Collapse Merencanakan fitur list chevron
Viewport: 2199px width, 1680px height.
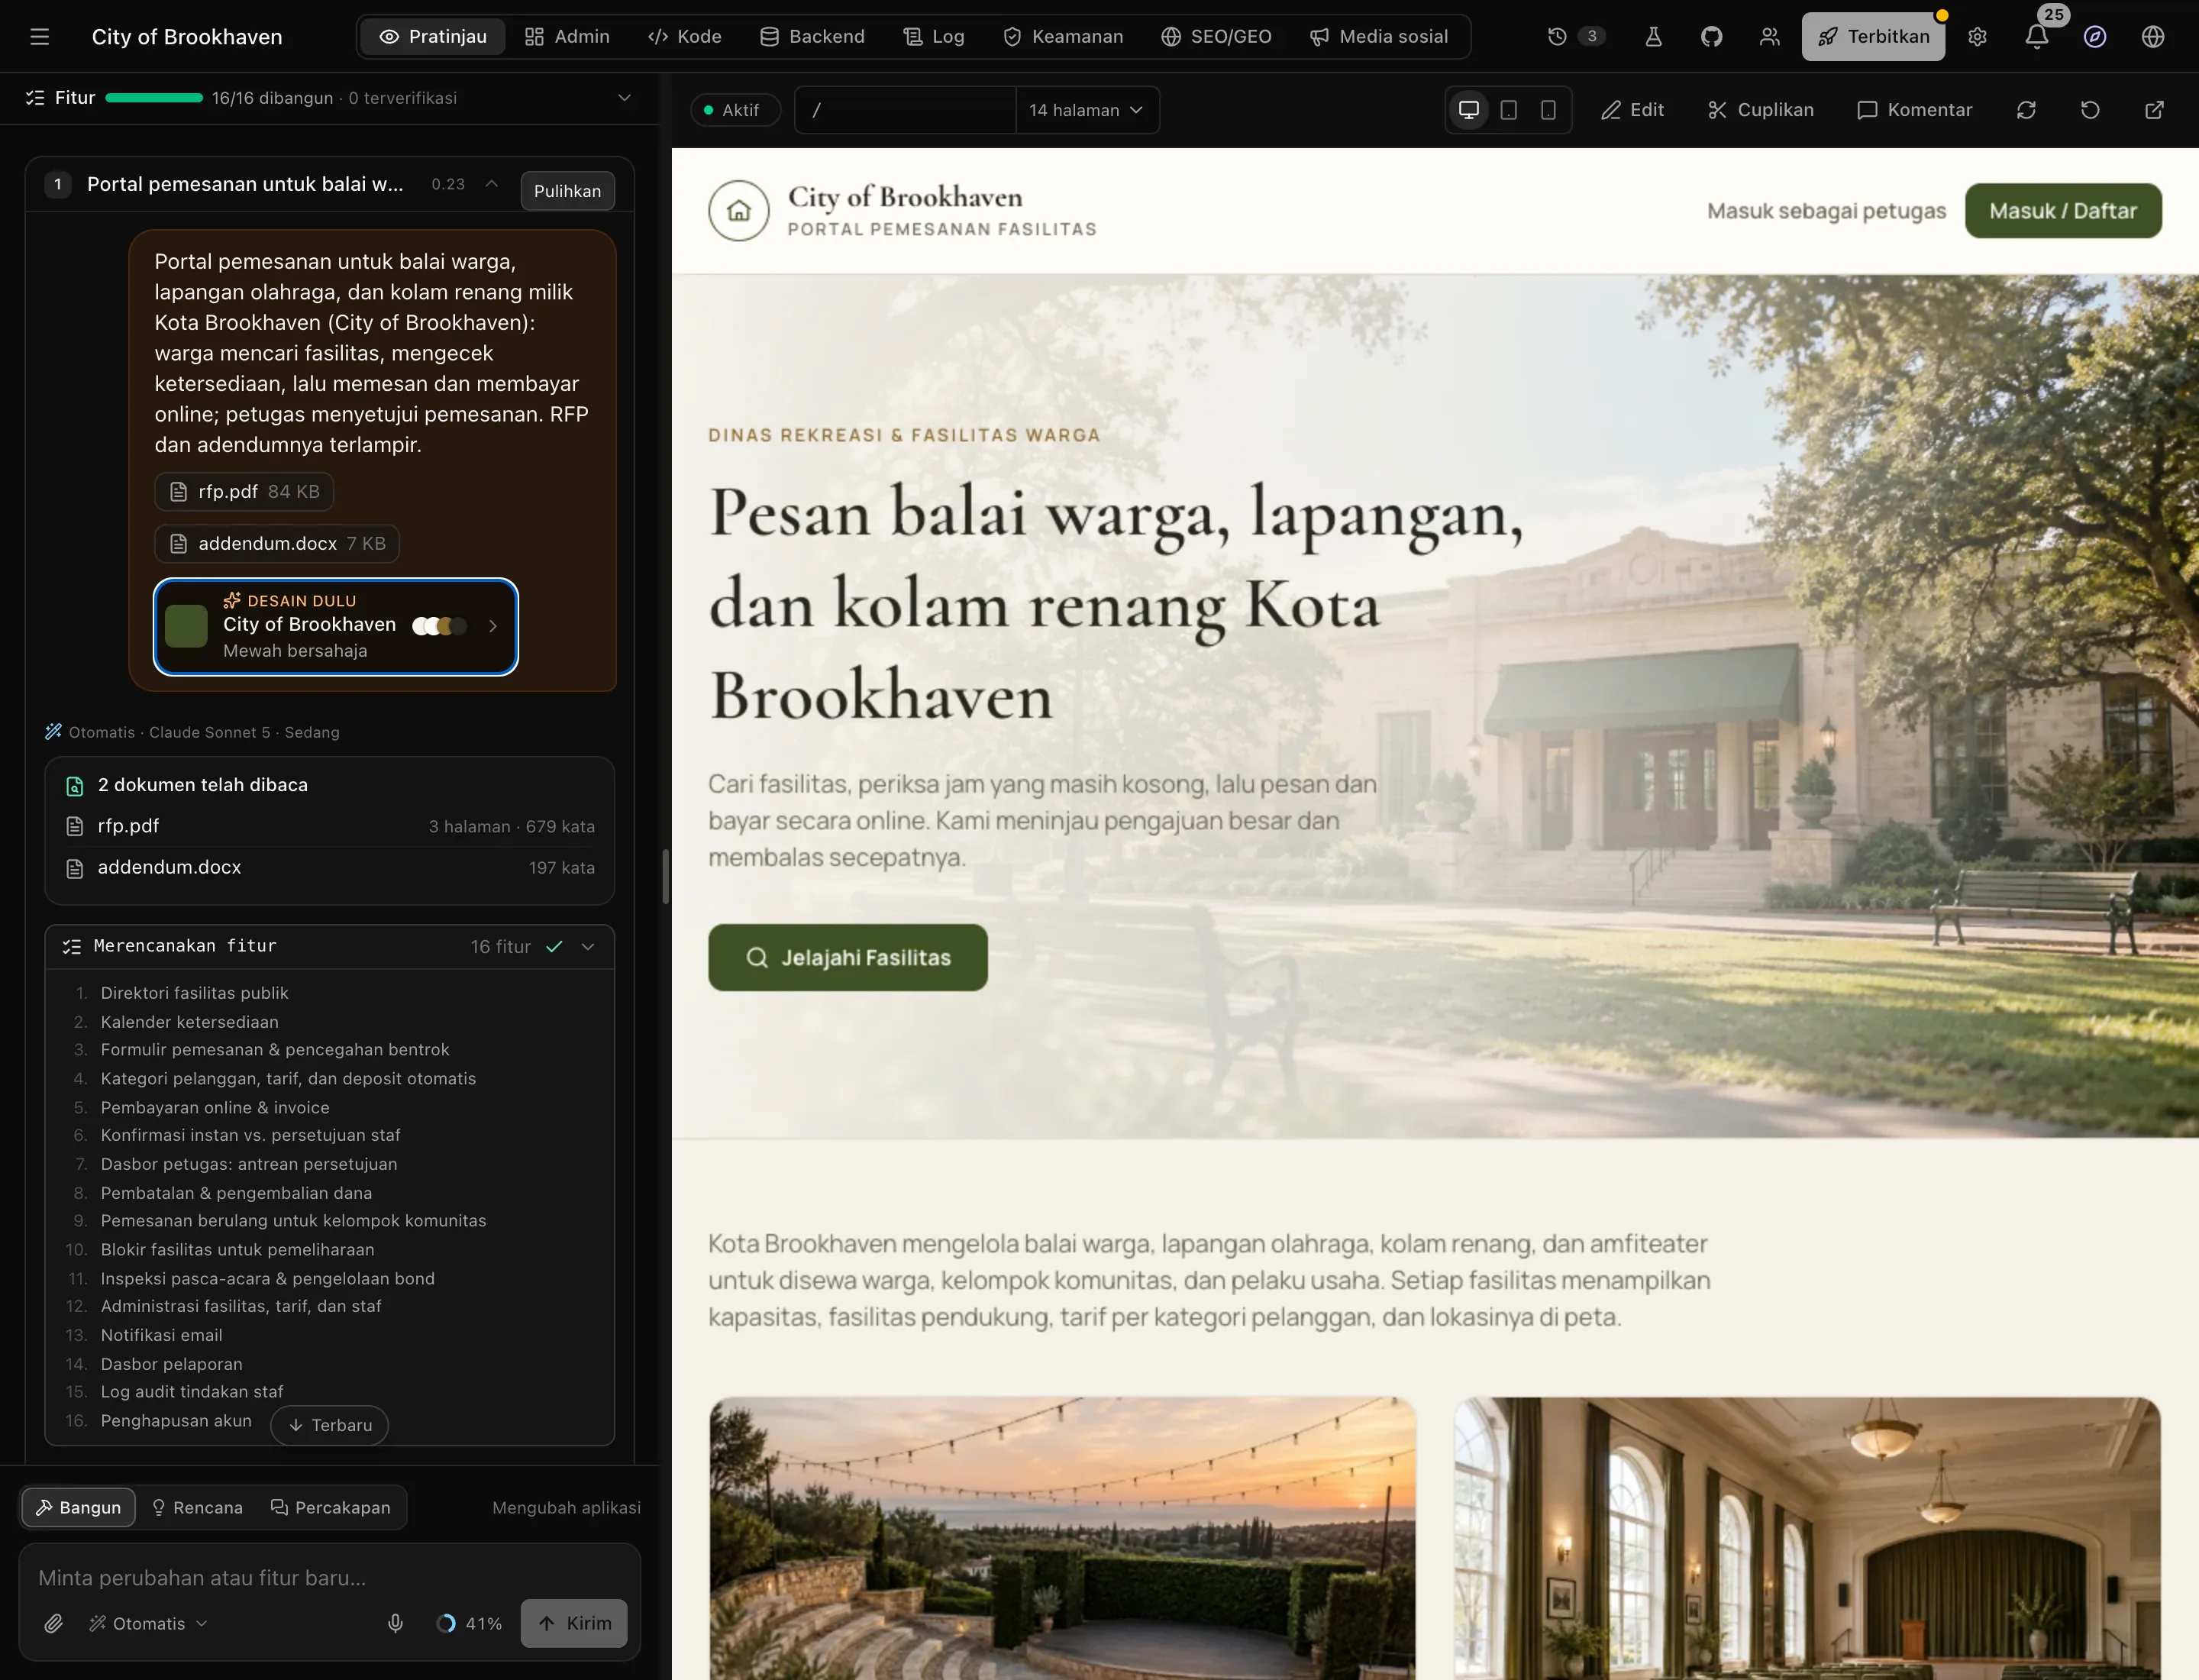coord(588,946)
